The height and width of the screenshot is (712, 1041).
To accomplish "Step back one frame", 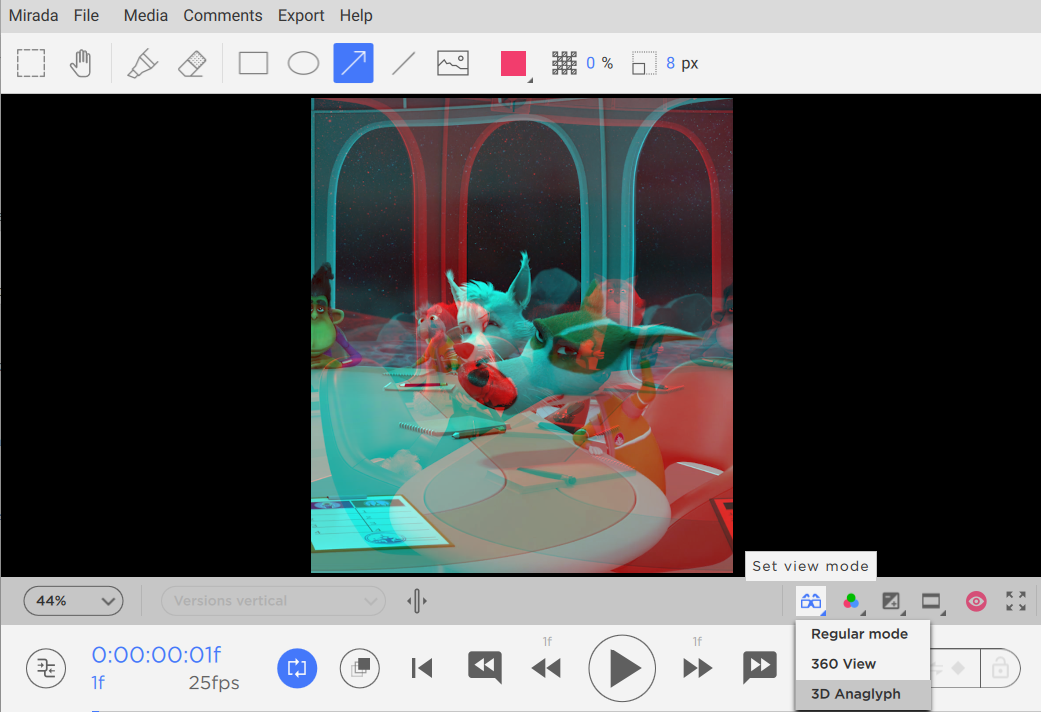I will pyautogui.click(x=546, y=668).
